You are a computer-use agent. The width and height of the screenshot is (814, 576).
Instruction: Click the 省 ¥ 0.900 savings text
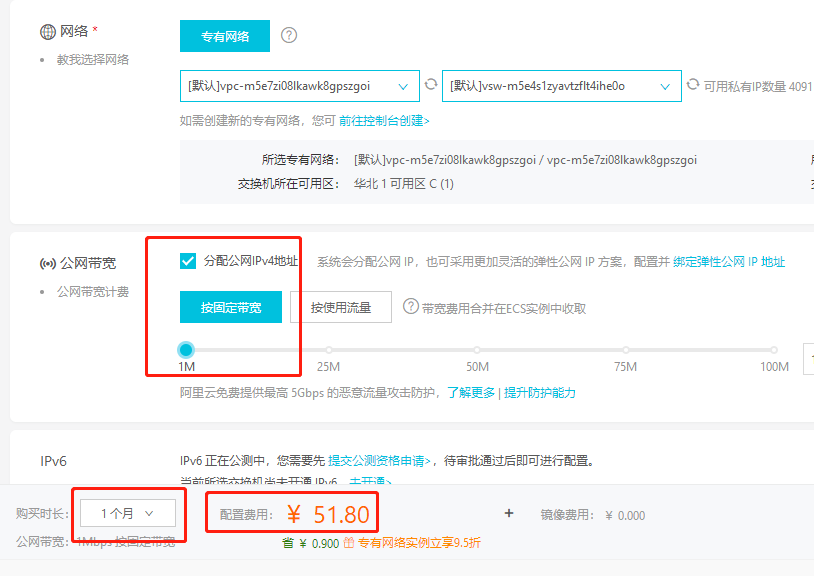point(310,543)
